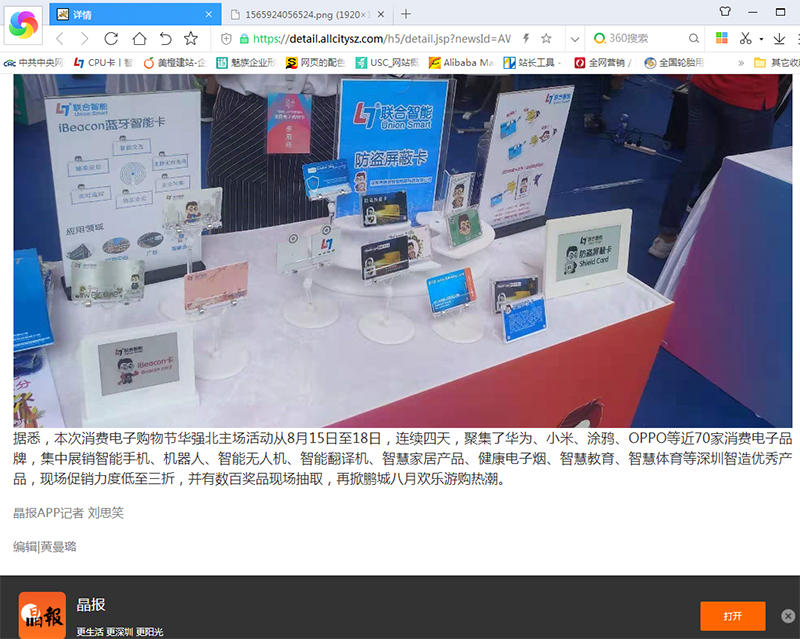Screen dimensions: 800x639
Task: Click the forward navigation arrow
Action: pos(85,38)
